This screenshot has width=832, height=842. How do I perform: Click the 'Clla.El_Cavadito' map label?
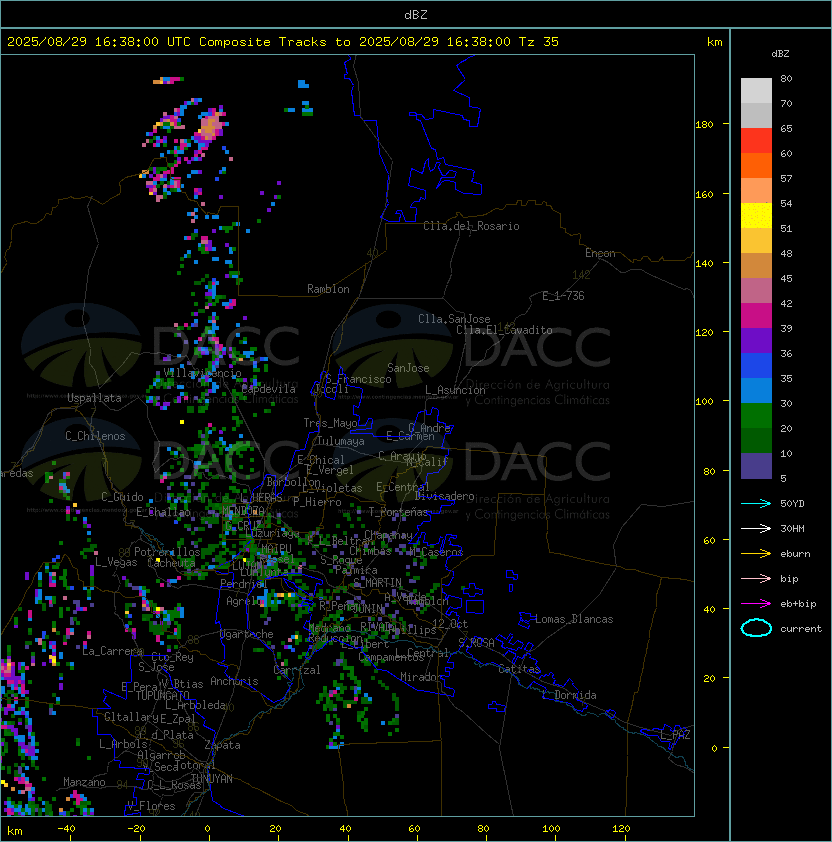click(x=504, y=330)
